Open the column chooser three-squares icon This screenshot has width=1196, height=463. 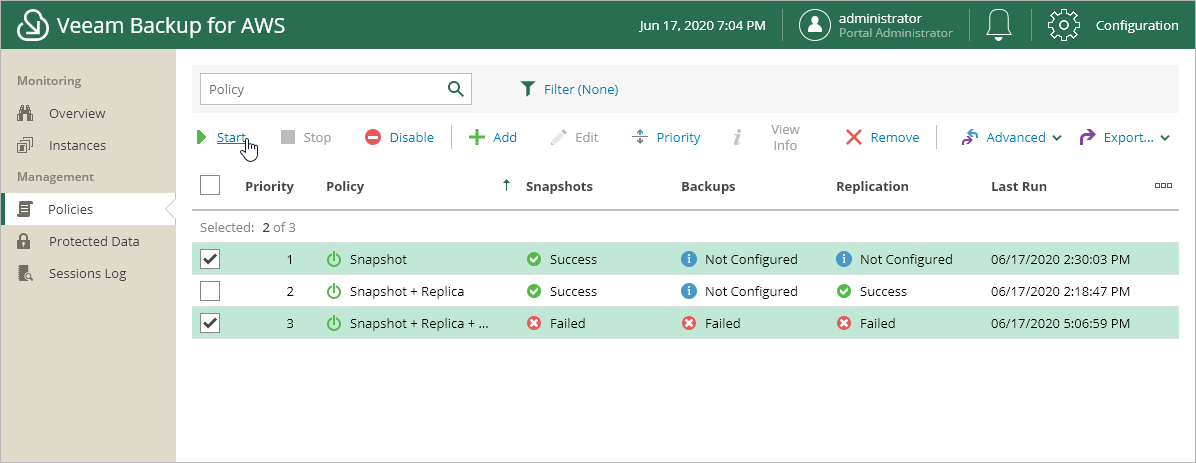pyautogui.click(x=1163, y=185)
